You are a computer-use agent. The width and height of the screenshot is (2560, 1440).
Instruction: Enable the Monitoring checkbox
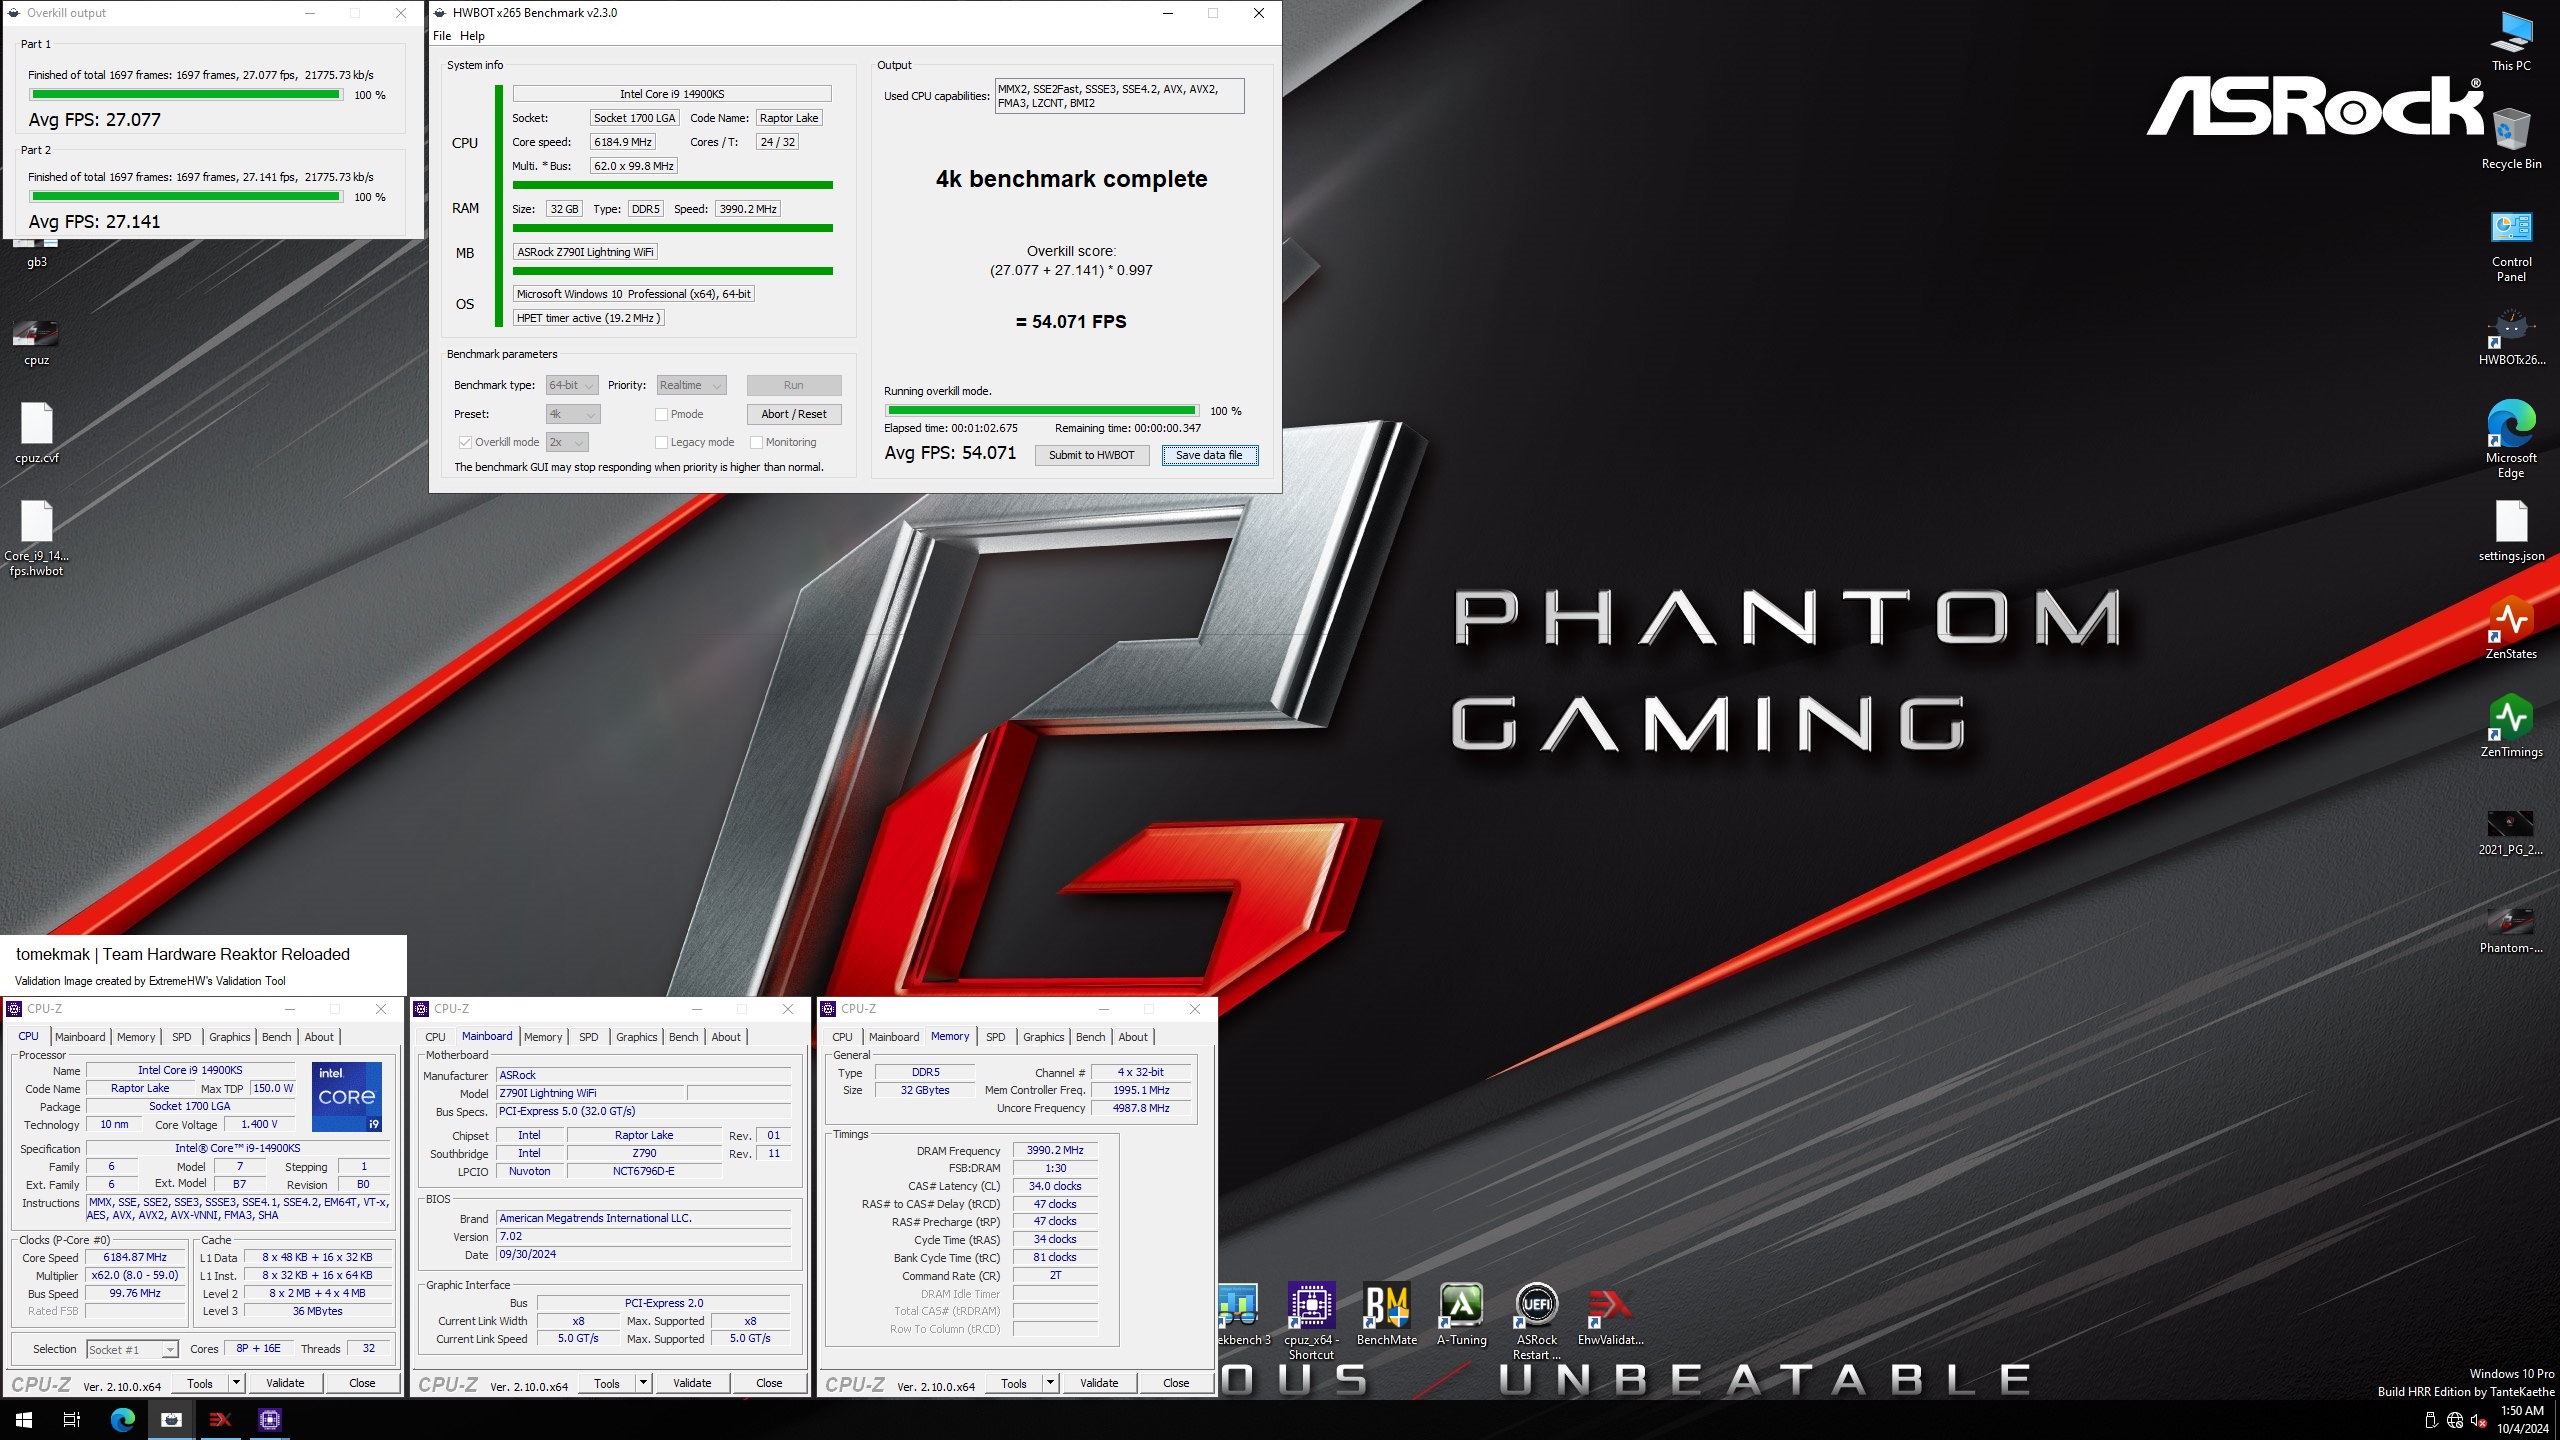(x=756, y=442)
